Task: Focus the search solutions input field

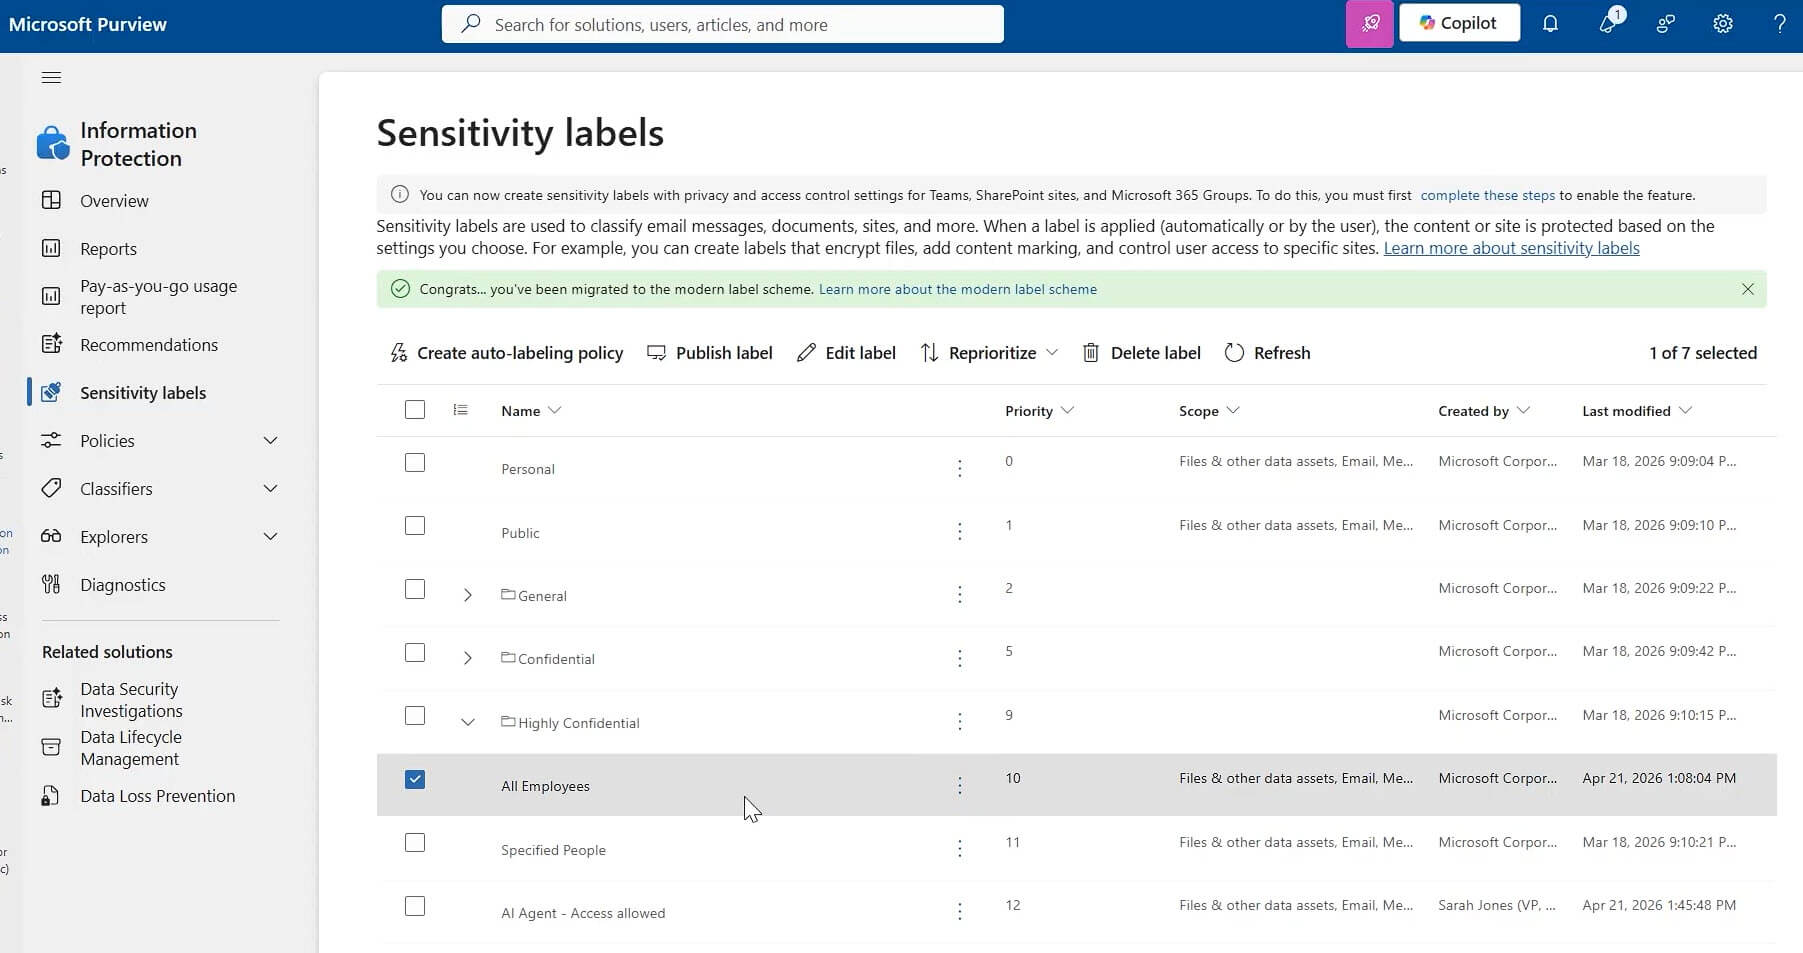Action: tap(722, 24)
